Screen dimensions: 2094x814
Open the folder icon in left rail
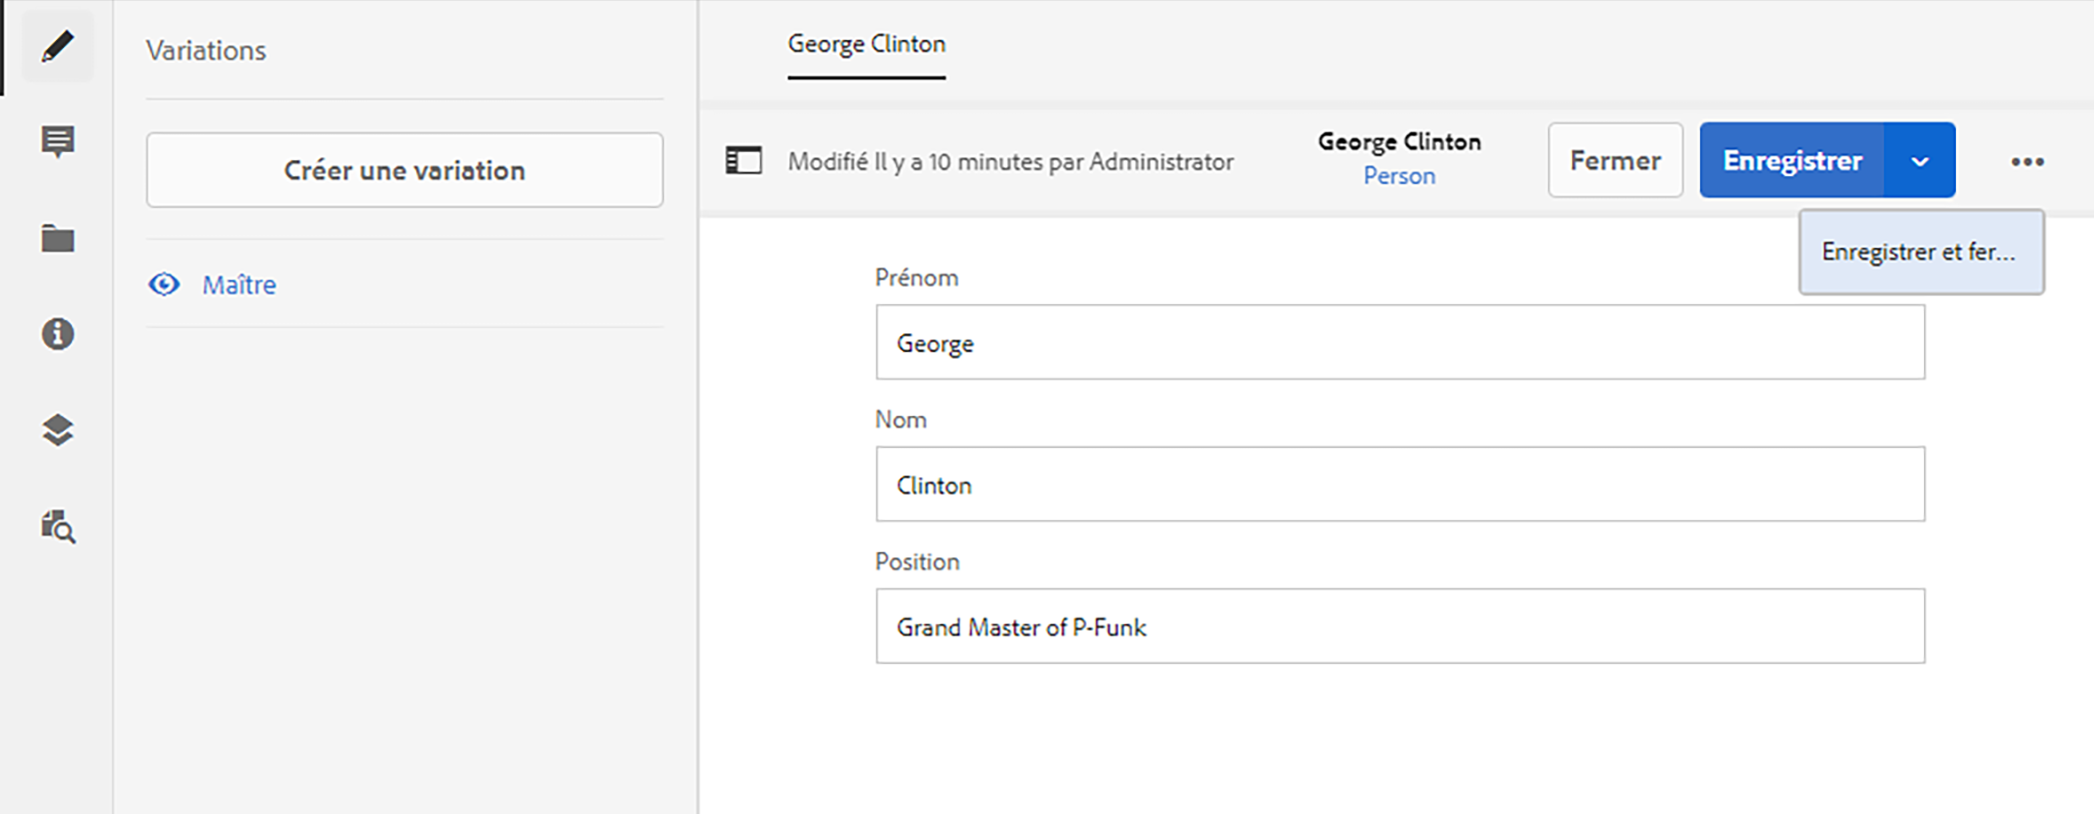point(57,239)
